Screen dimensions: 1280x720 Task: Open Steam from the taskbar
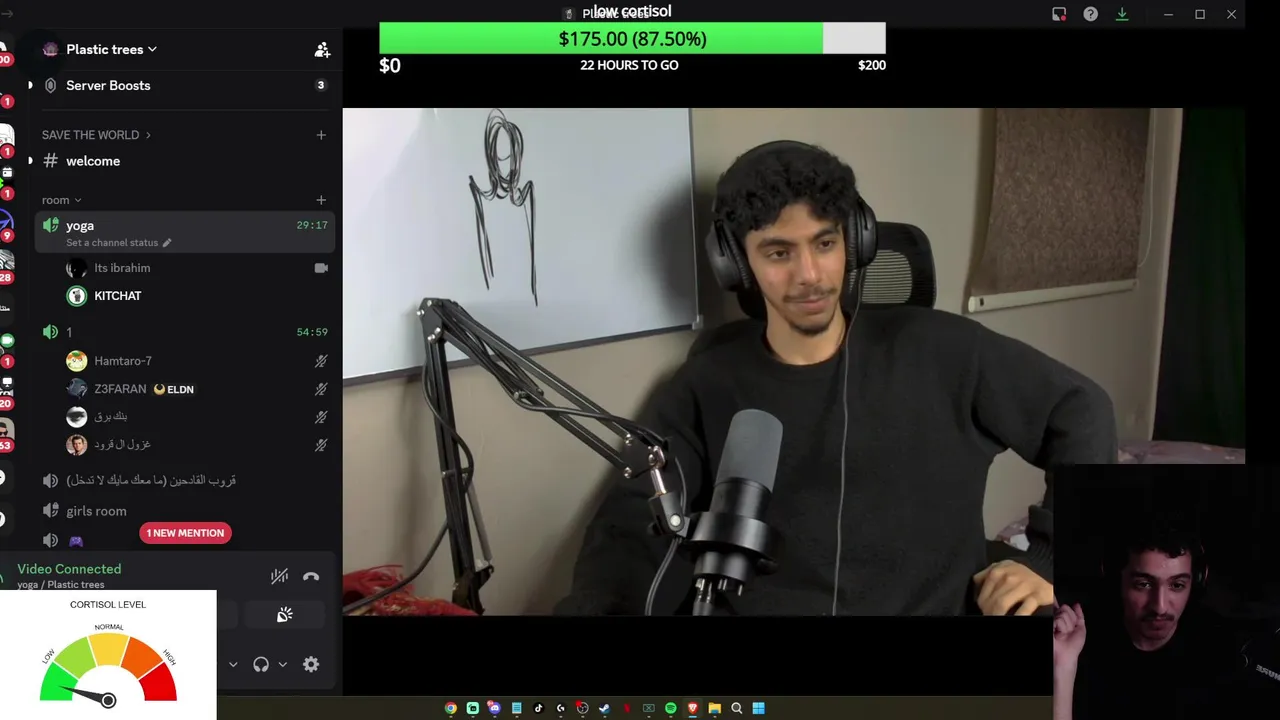(604, 708)
